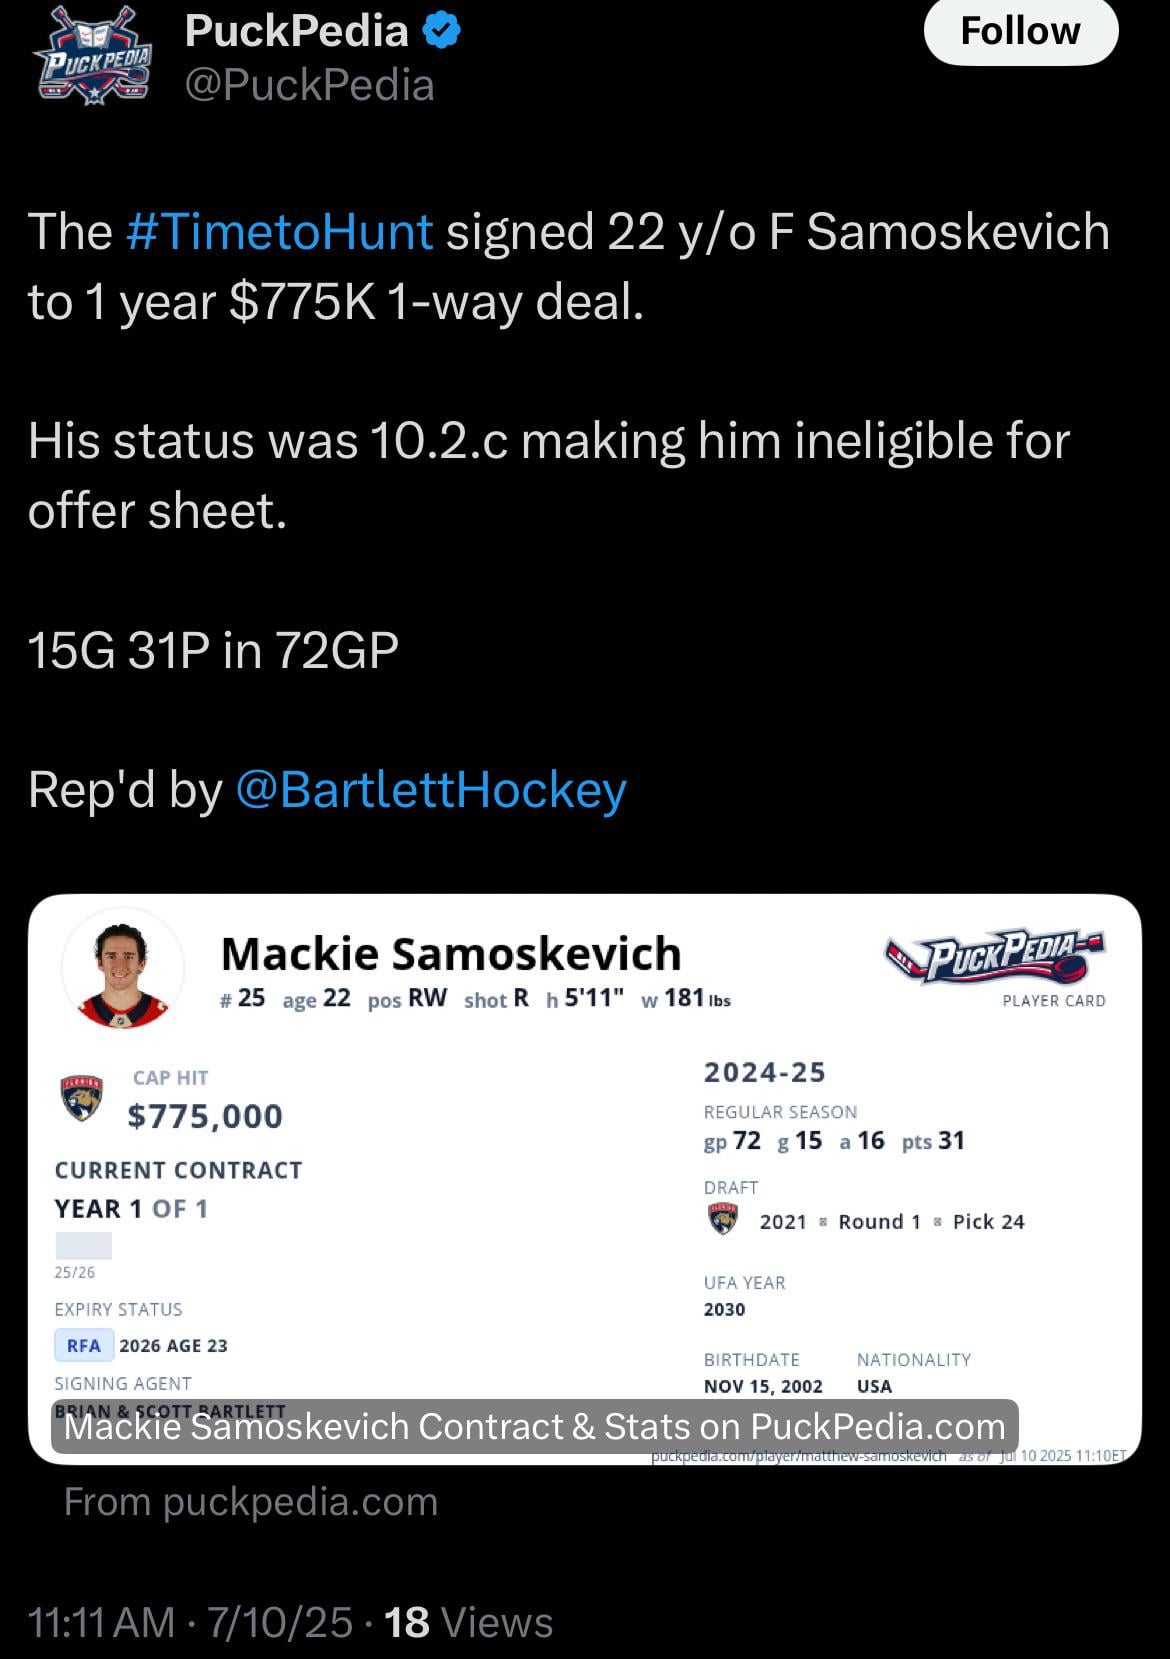The height and width of the screenshot is (1659, 1170).
Task: Tap the RFA expiry status badge
Action: [84, 1346]
